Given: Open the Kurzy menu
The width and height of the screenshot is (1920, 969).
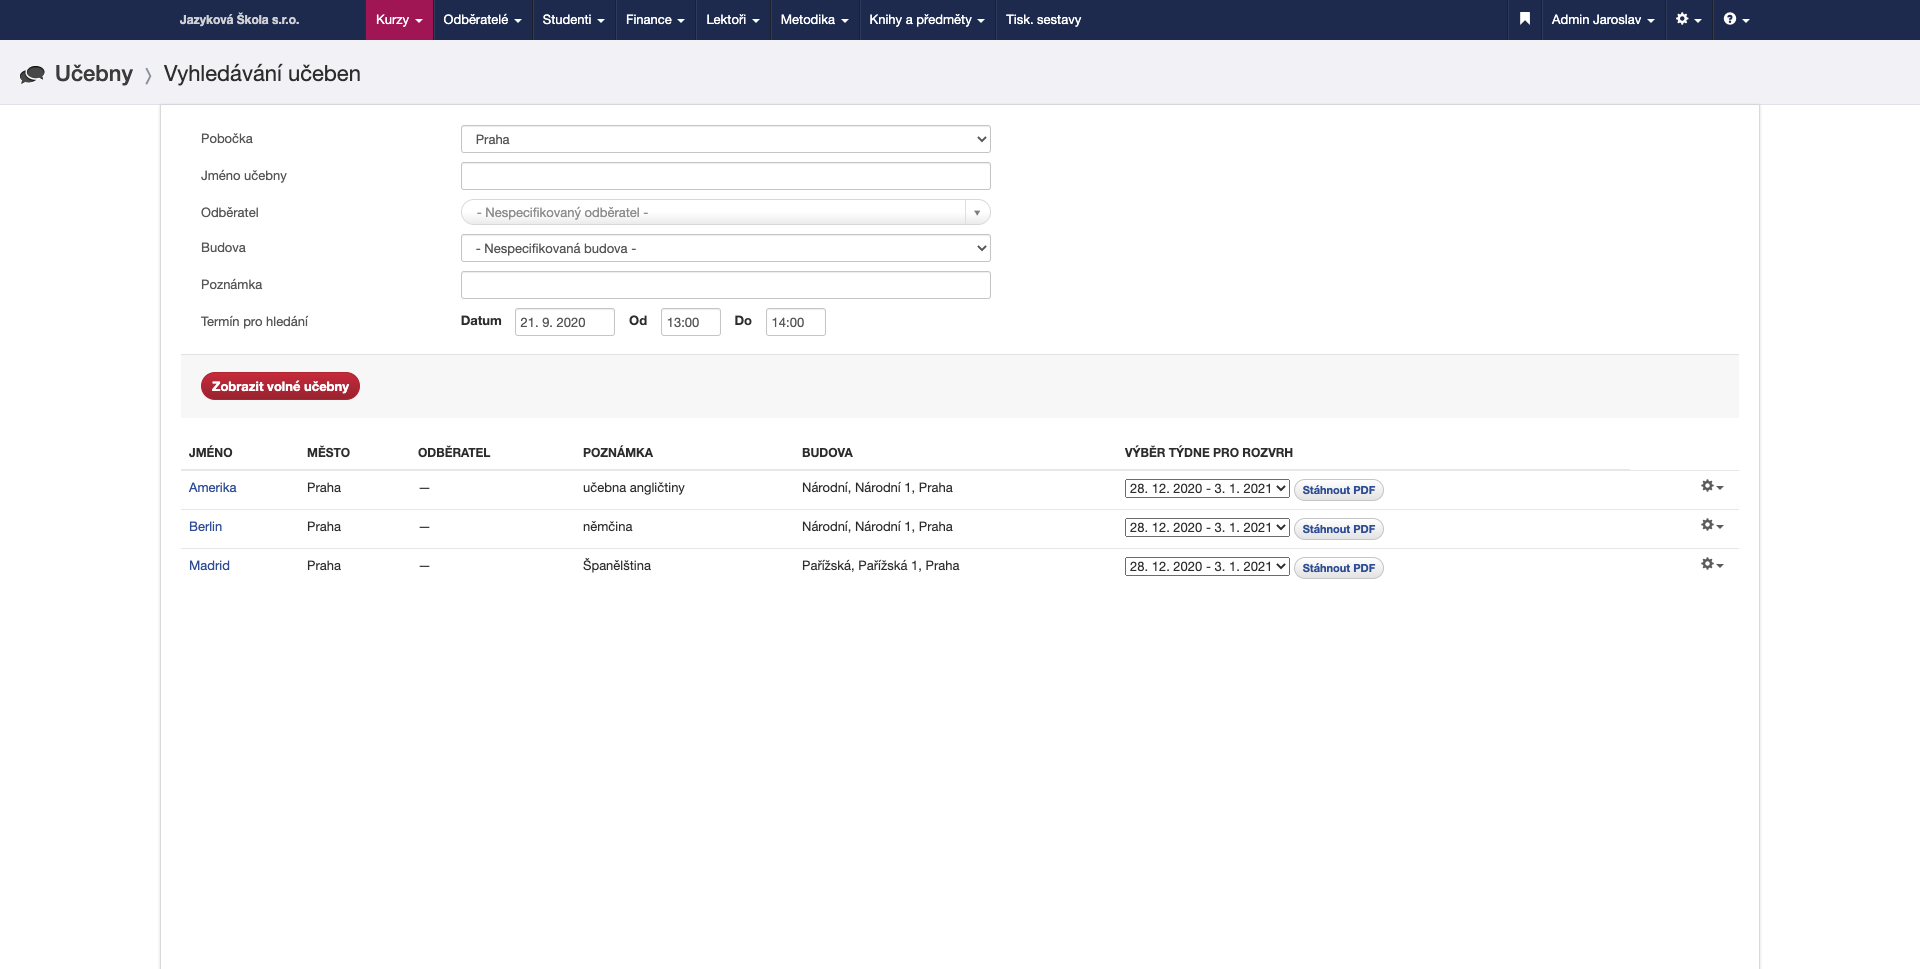Looking at the screenshot, I should click(x=399, y=20).
